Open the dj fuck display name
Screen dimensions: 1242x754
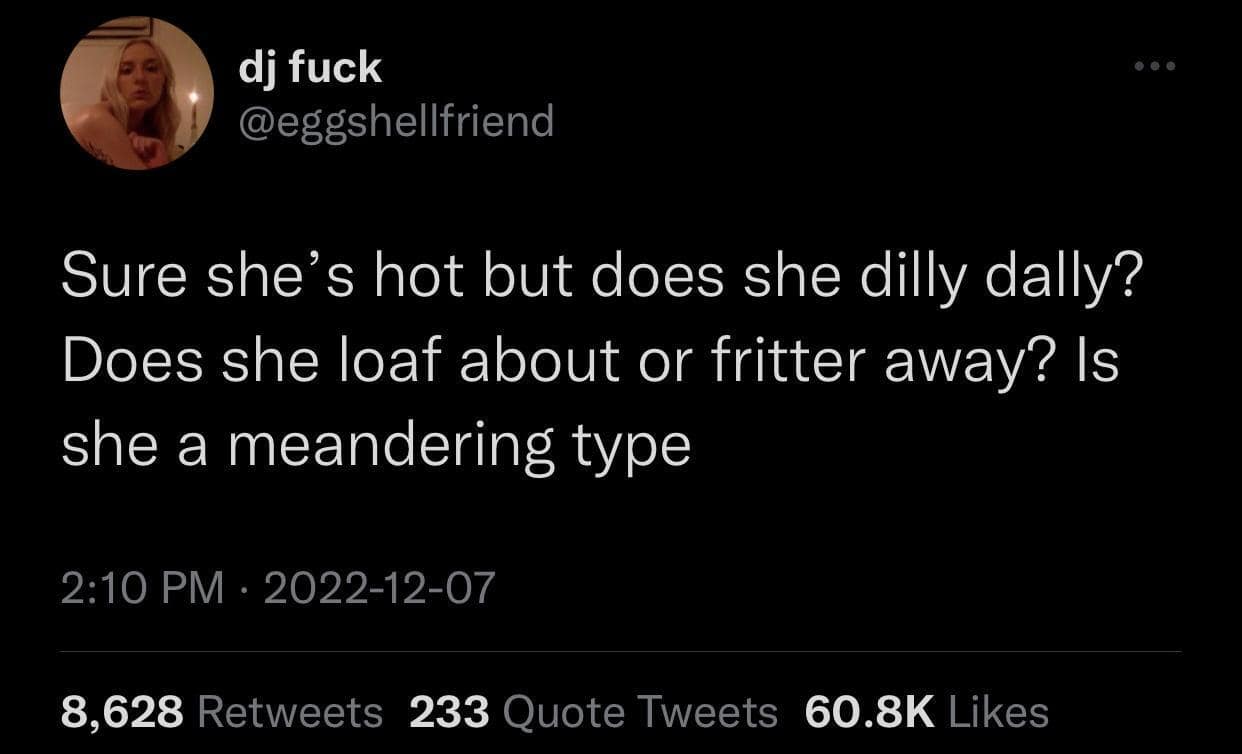pos(311,67)
